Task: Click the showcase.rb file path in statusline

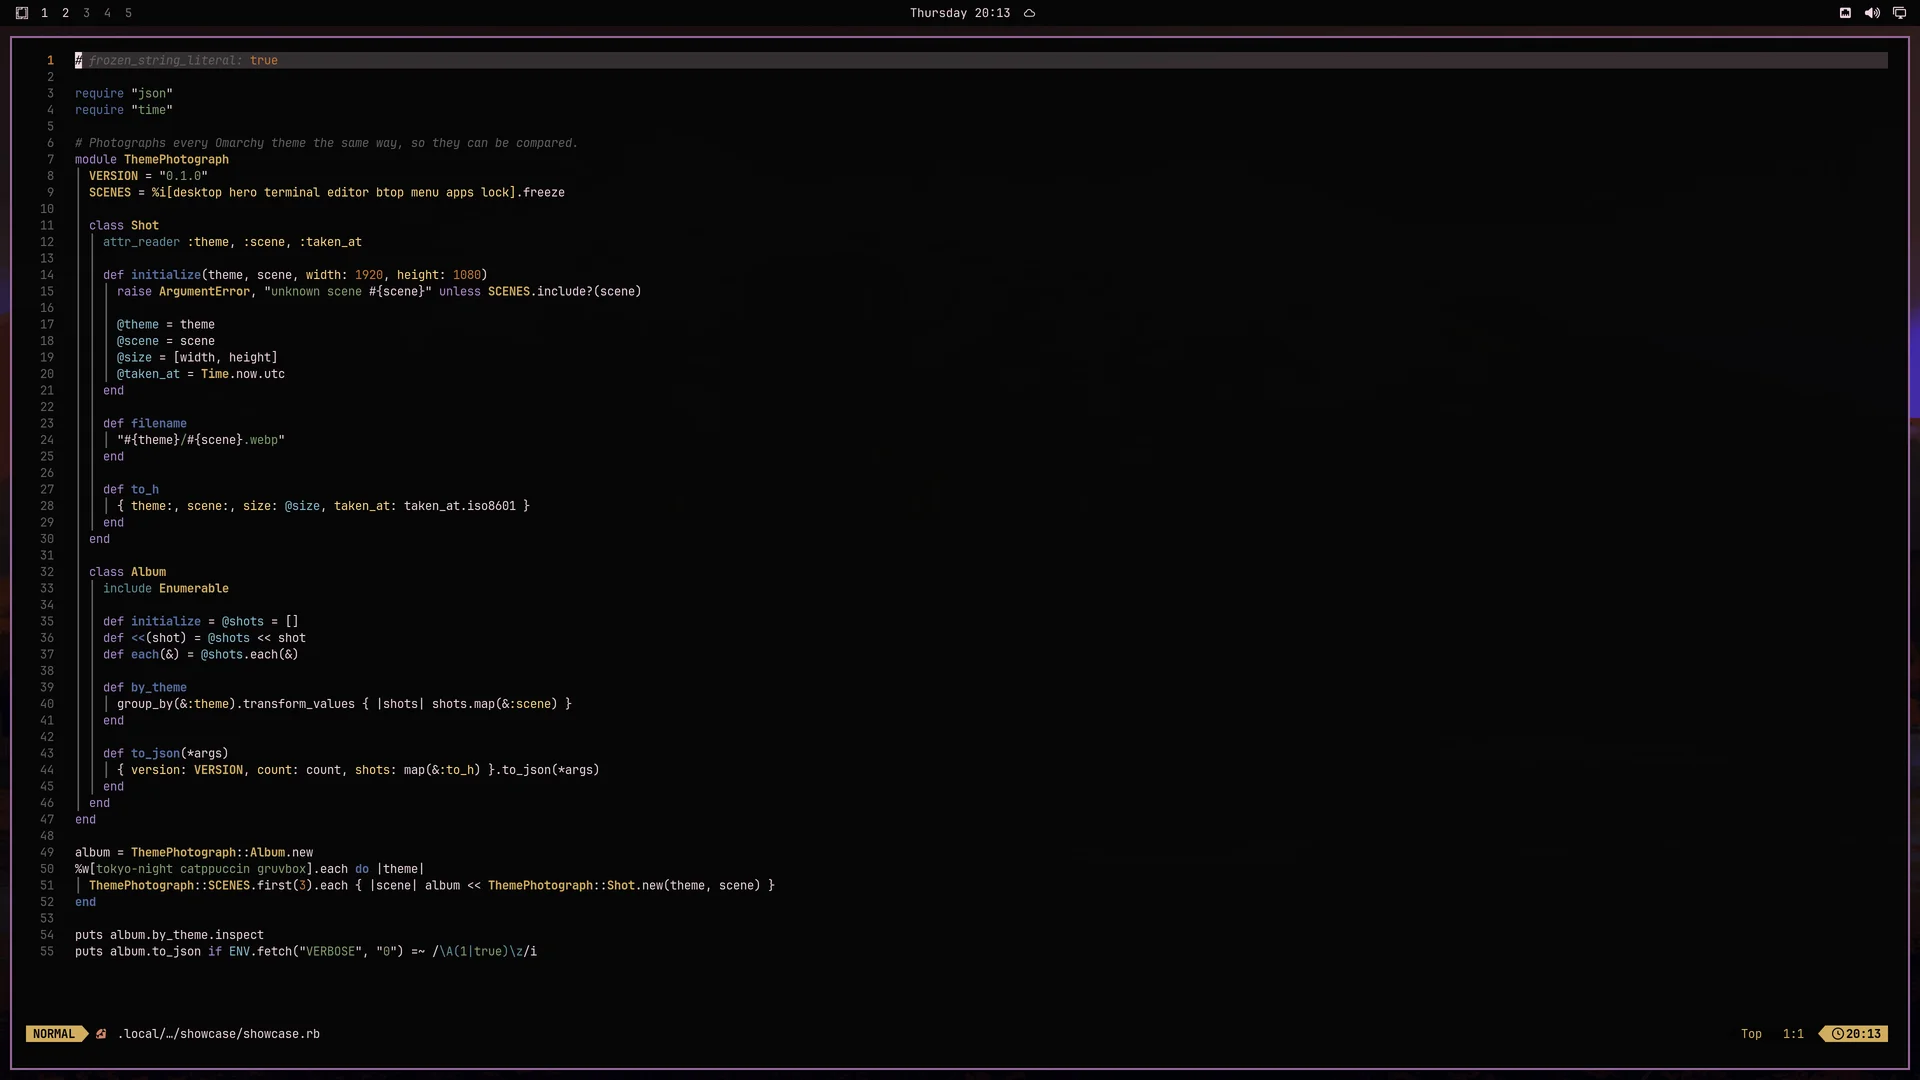Action: point(219,1034)
